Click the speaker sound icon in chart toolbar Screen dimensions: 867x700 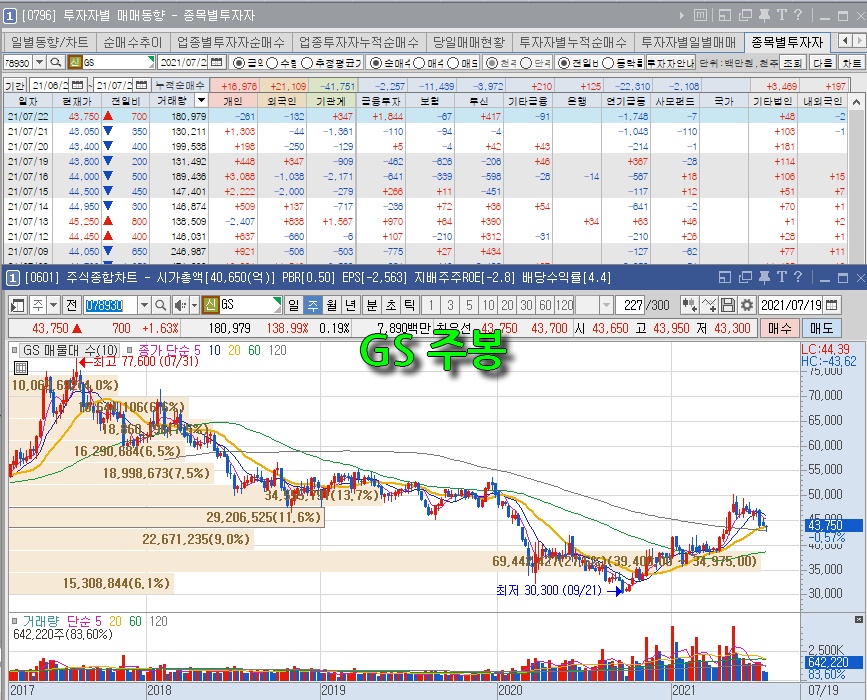180,305
